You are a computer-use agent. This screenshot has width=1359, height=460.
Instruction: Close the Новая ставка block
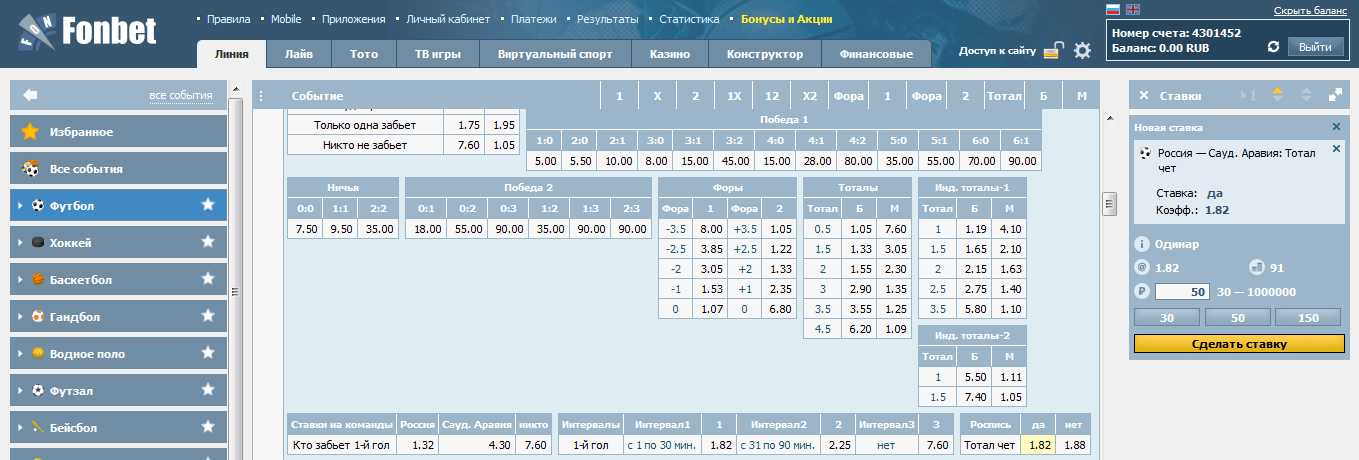[x=1336, y=127]
